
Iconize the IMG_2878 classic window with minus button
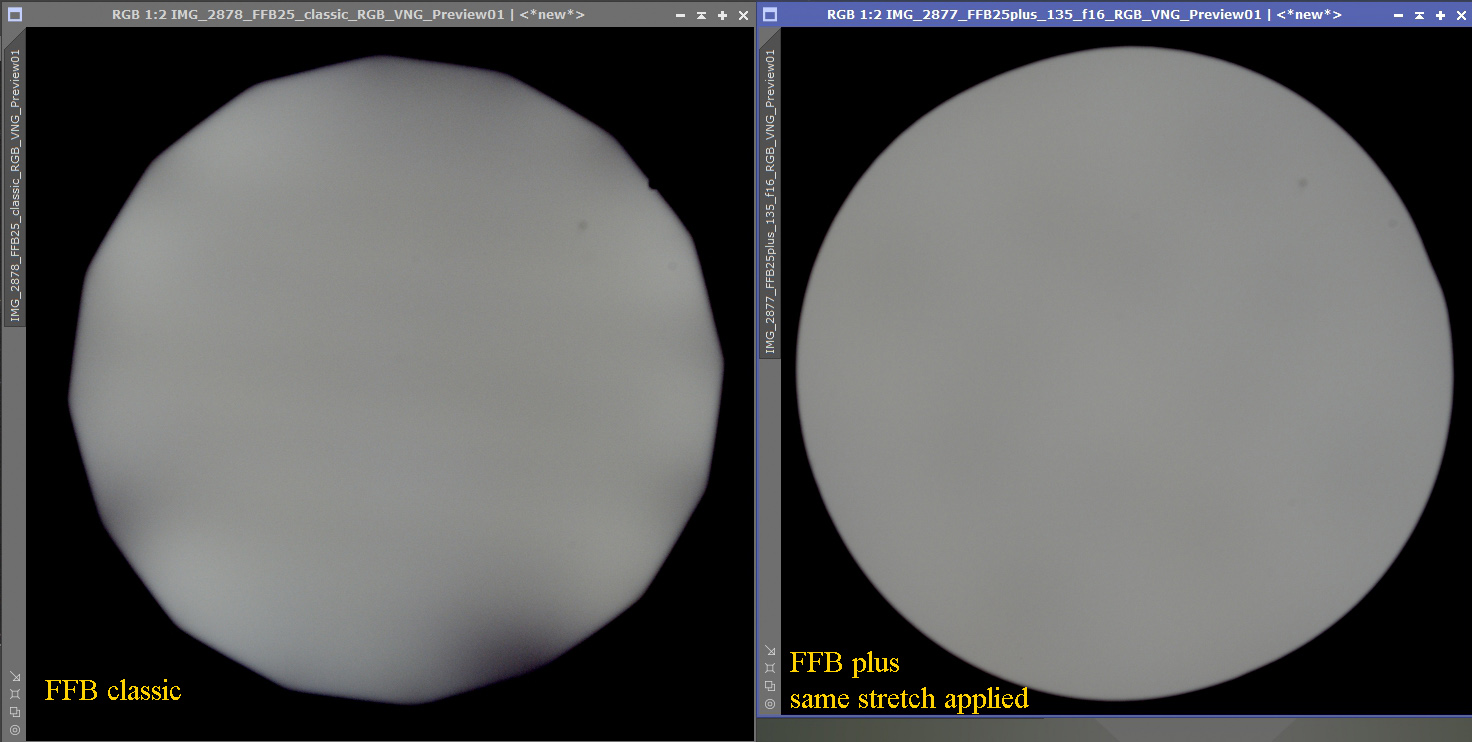[680, 15]
